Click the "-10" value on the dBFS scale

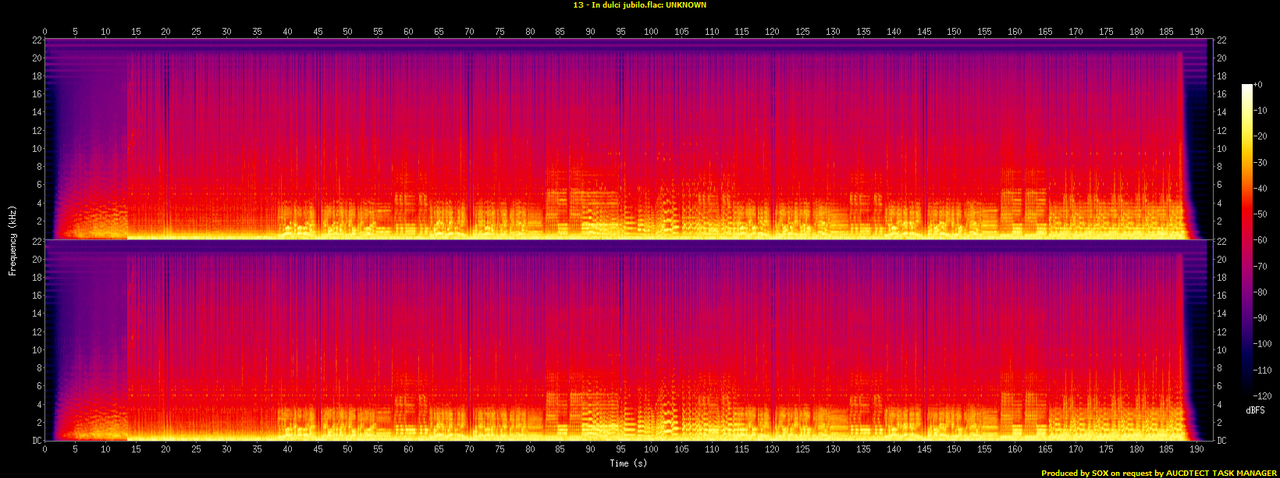click(1261, 111)
